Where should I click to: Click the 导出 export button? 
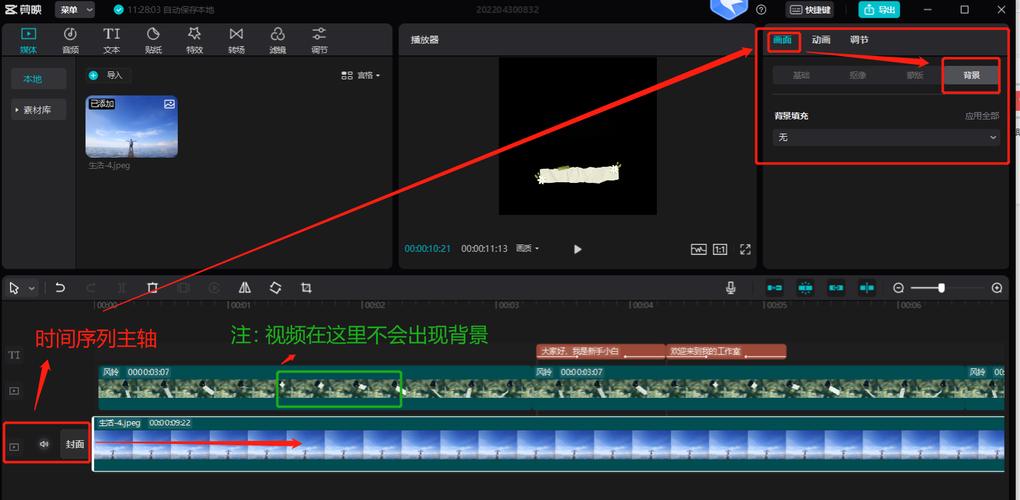[879, 10]
